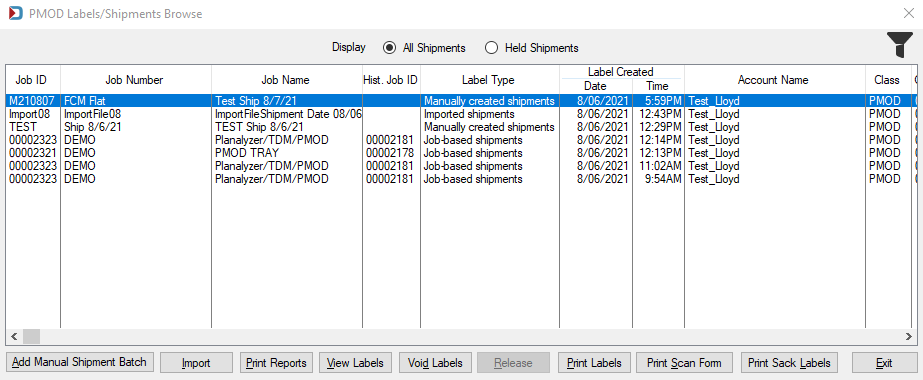Open Print Reports

276,363
